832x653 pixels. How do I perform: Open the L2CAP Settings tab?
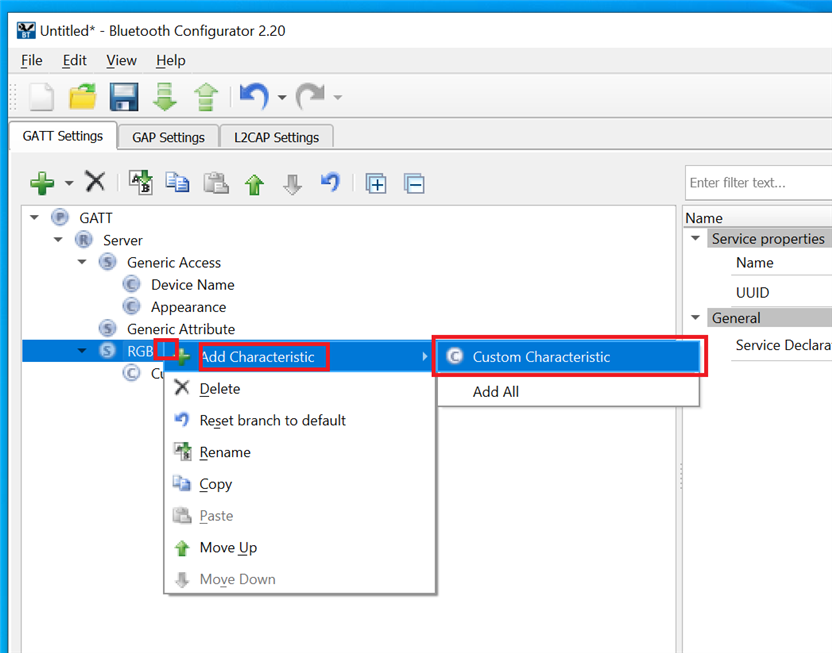276,137
